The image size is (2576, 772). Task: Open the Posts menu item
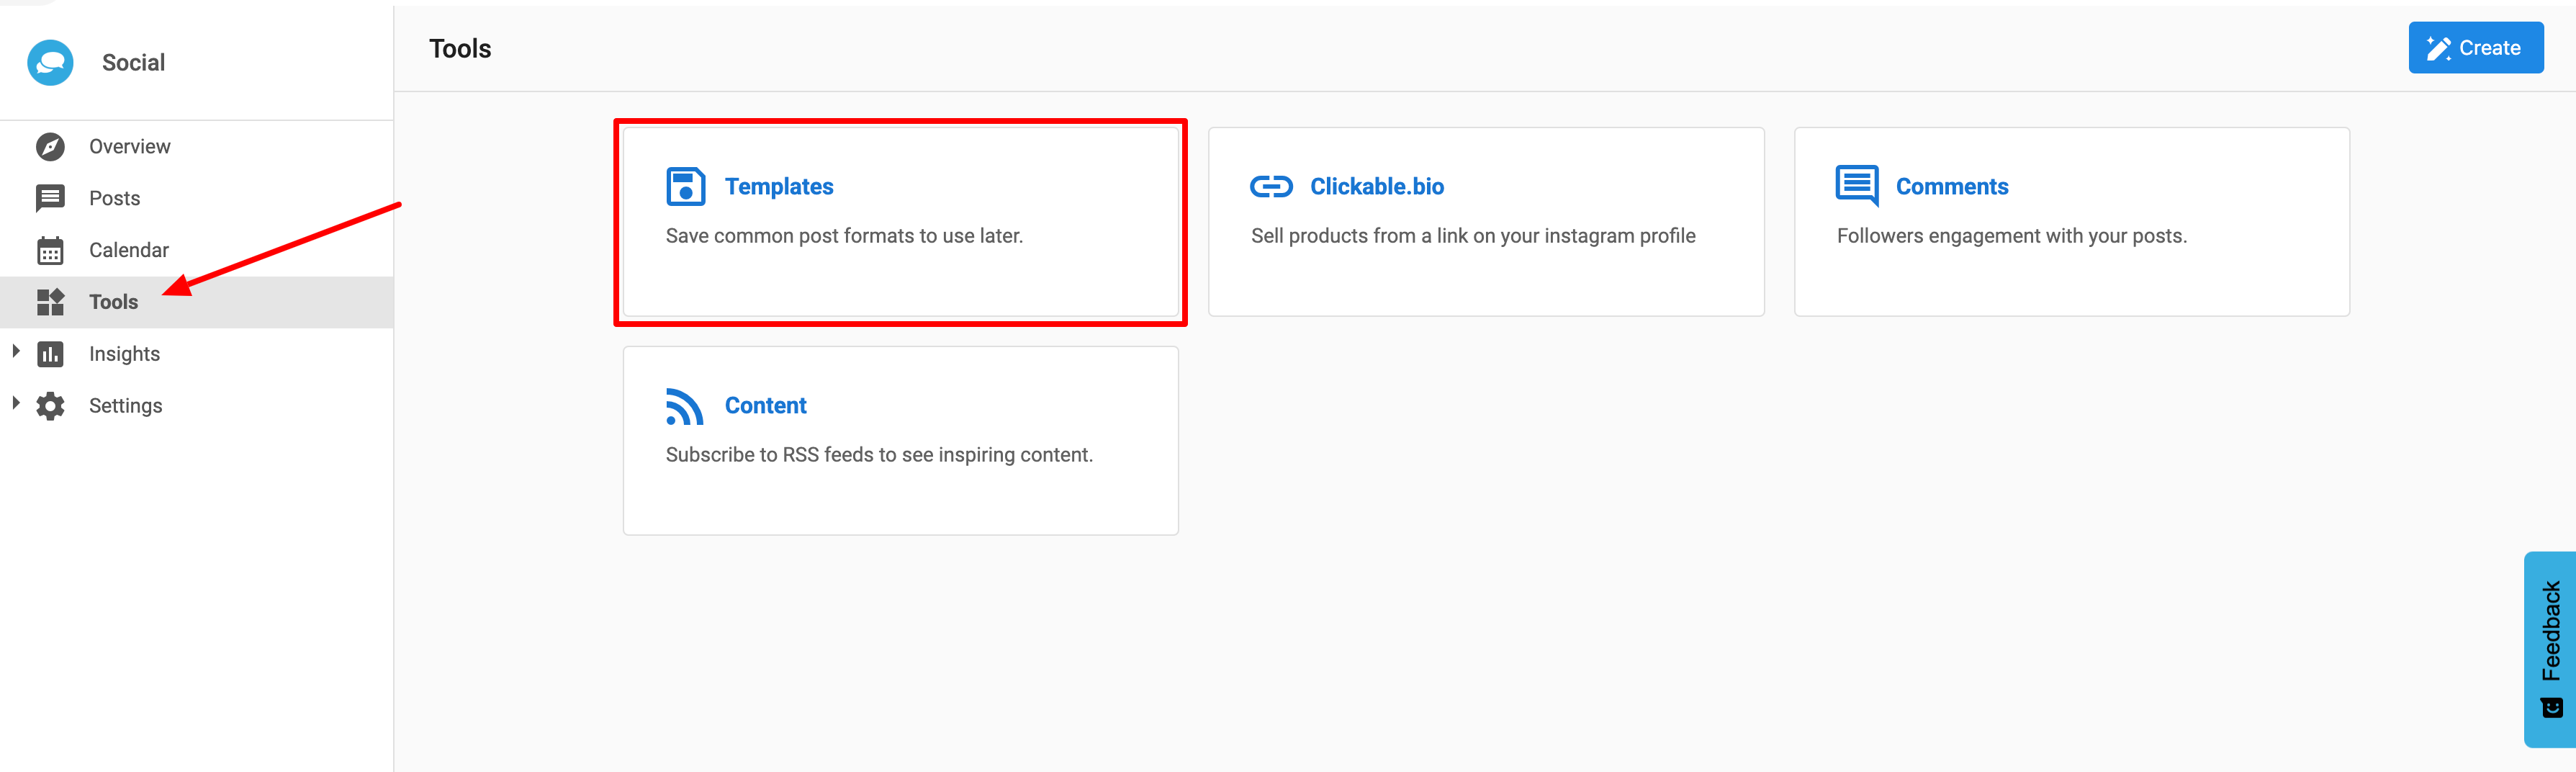pos(115,198)
